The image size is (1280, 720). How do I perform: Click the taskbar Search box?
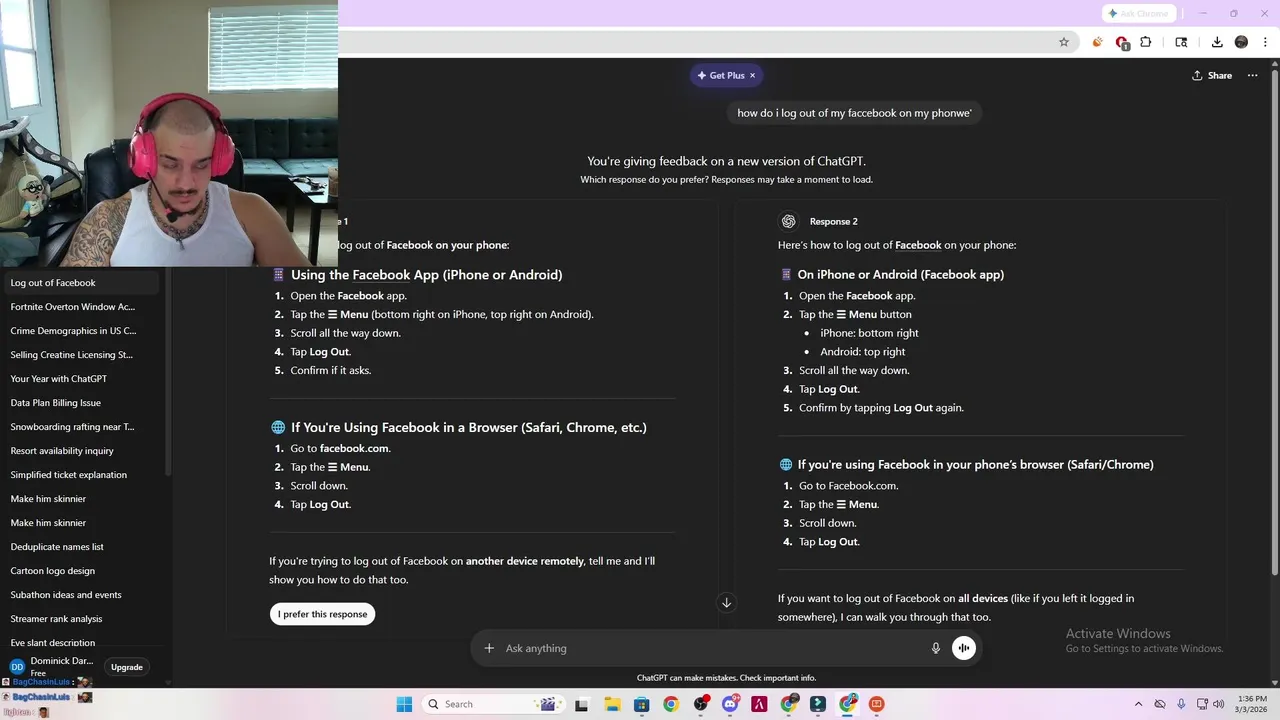coord(492,704)
